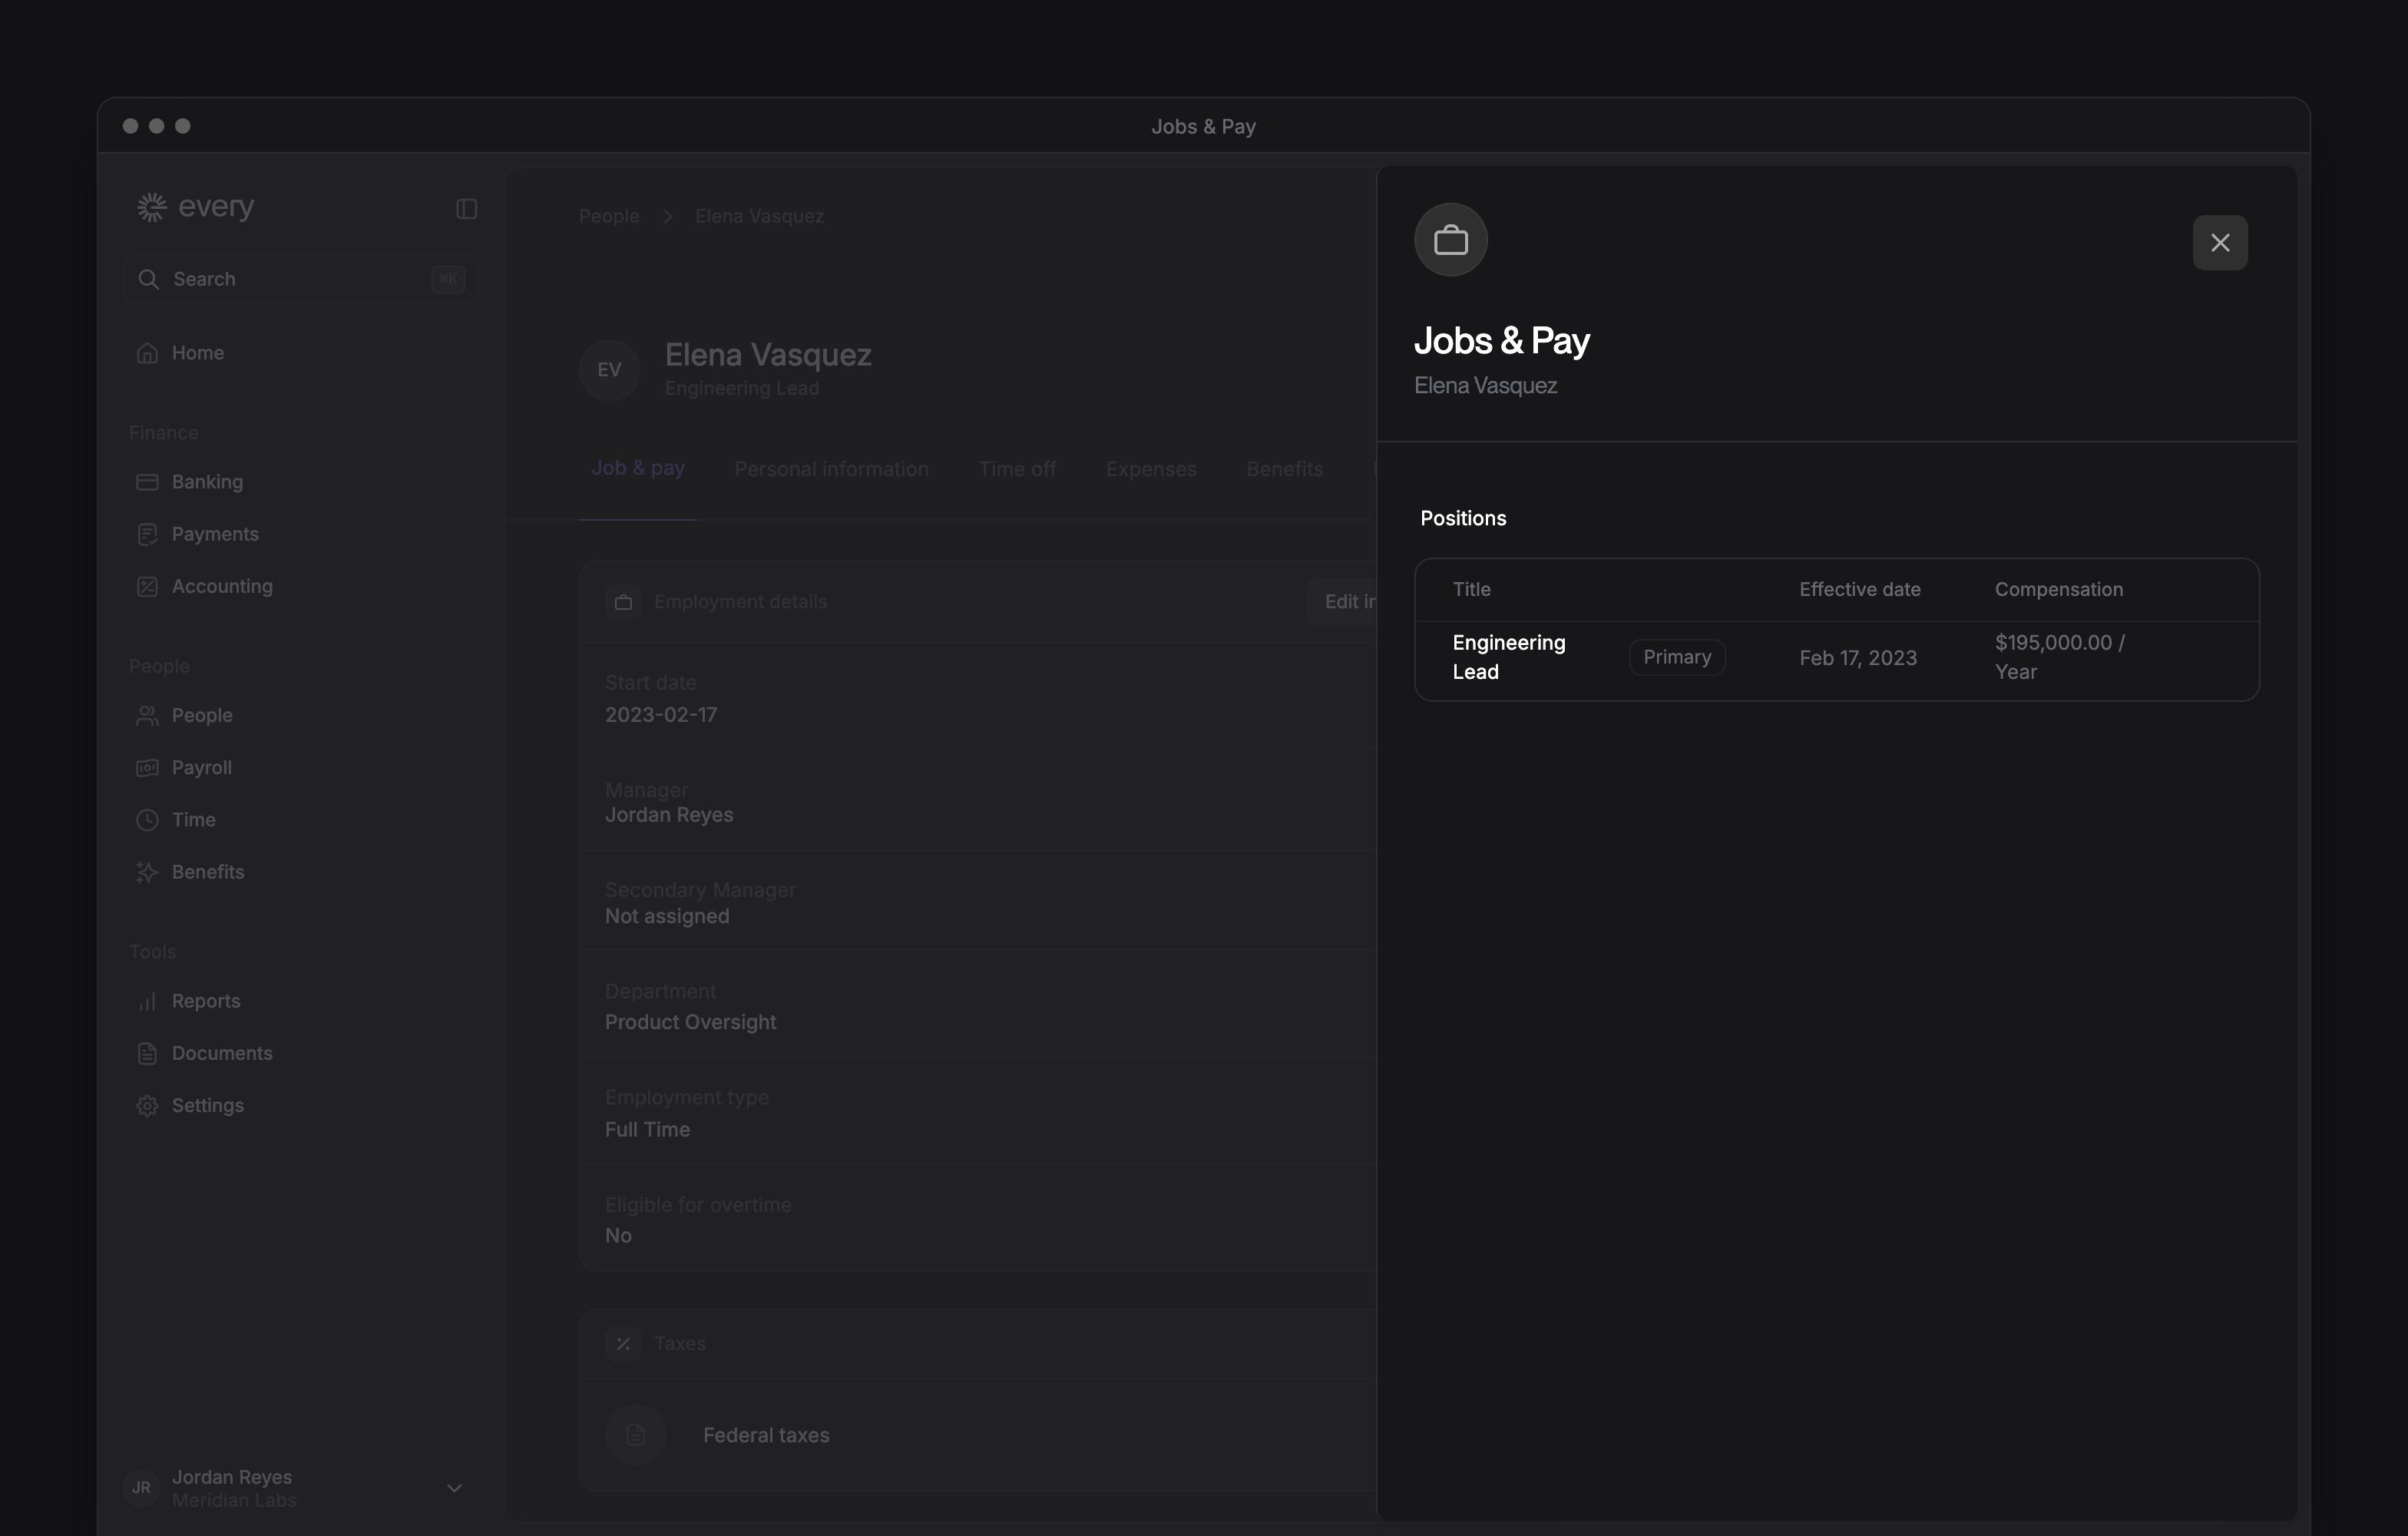Click the magnifier icon in Search
The width and height of the screenshot is (2408, 1536).
pos(148,279)
